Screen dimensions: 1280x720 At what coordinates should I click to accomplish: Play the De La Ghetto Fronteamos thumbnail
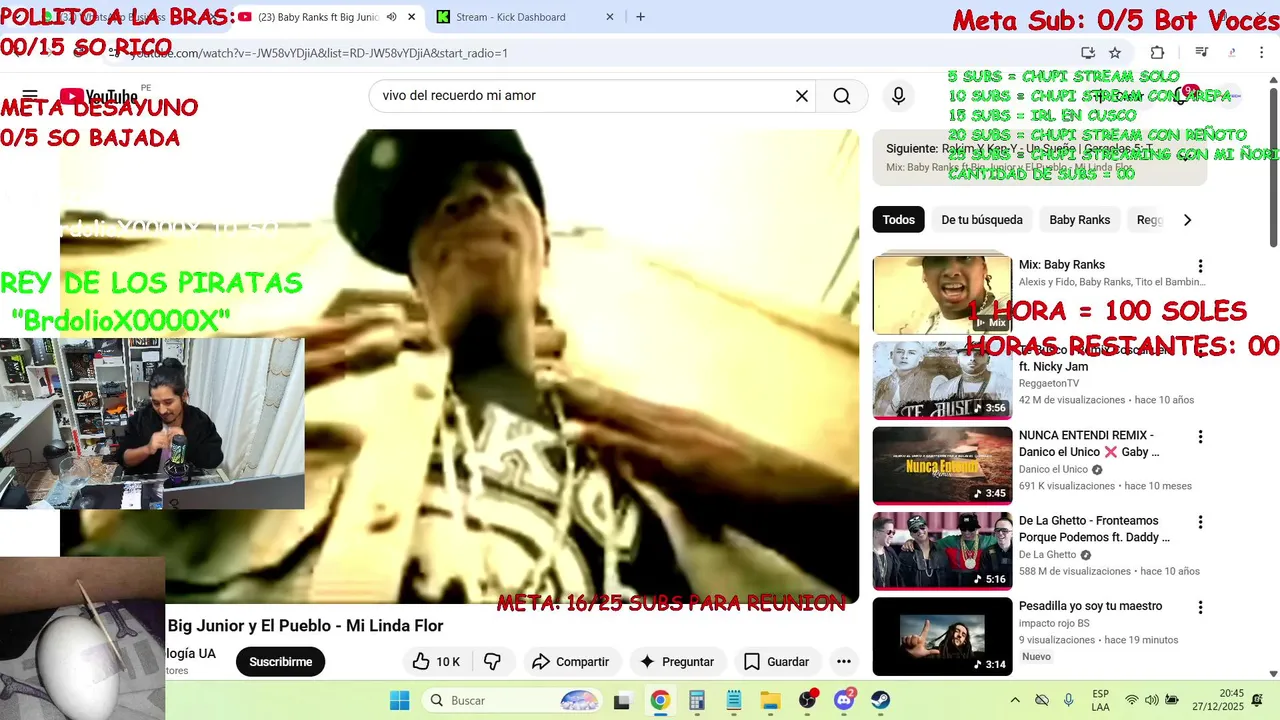click(x=942, y=551)
